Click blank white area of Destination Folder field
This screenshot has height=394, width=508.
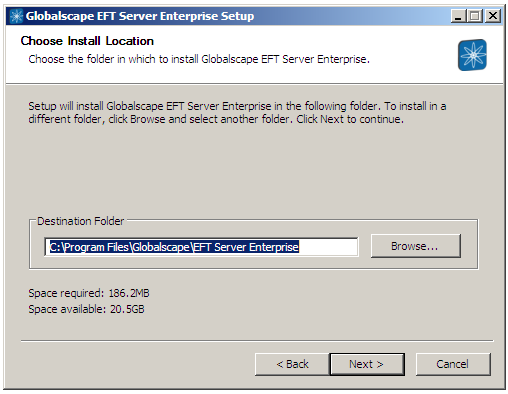point(328,247)
